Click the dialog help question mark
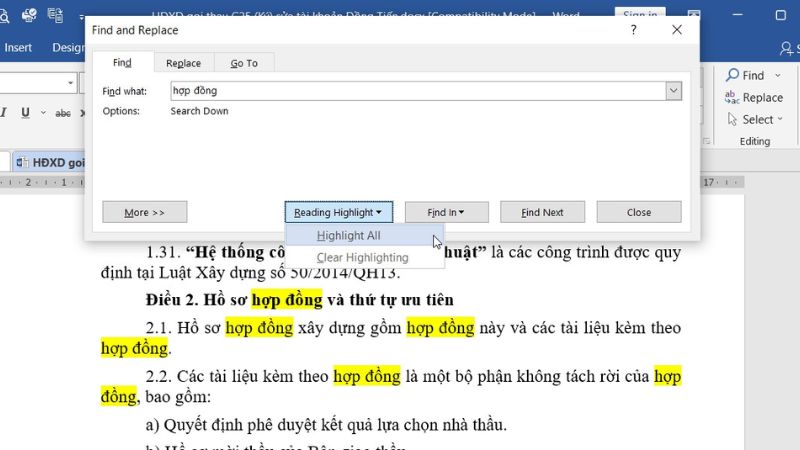The height and width of the screenshot is (450, 800). click(633, 30)
